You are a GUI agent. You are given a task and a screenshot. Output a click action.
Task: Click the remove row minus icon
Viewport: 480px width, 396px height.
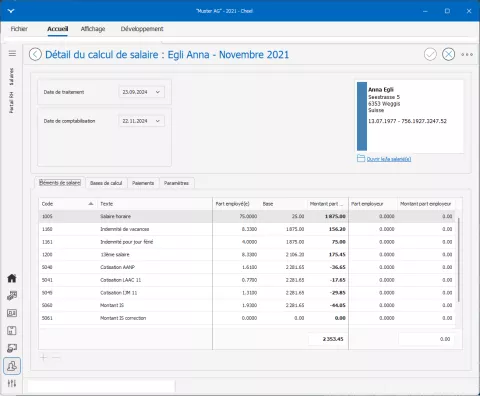click(56, 358)
